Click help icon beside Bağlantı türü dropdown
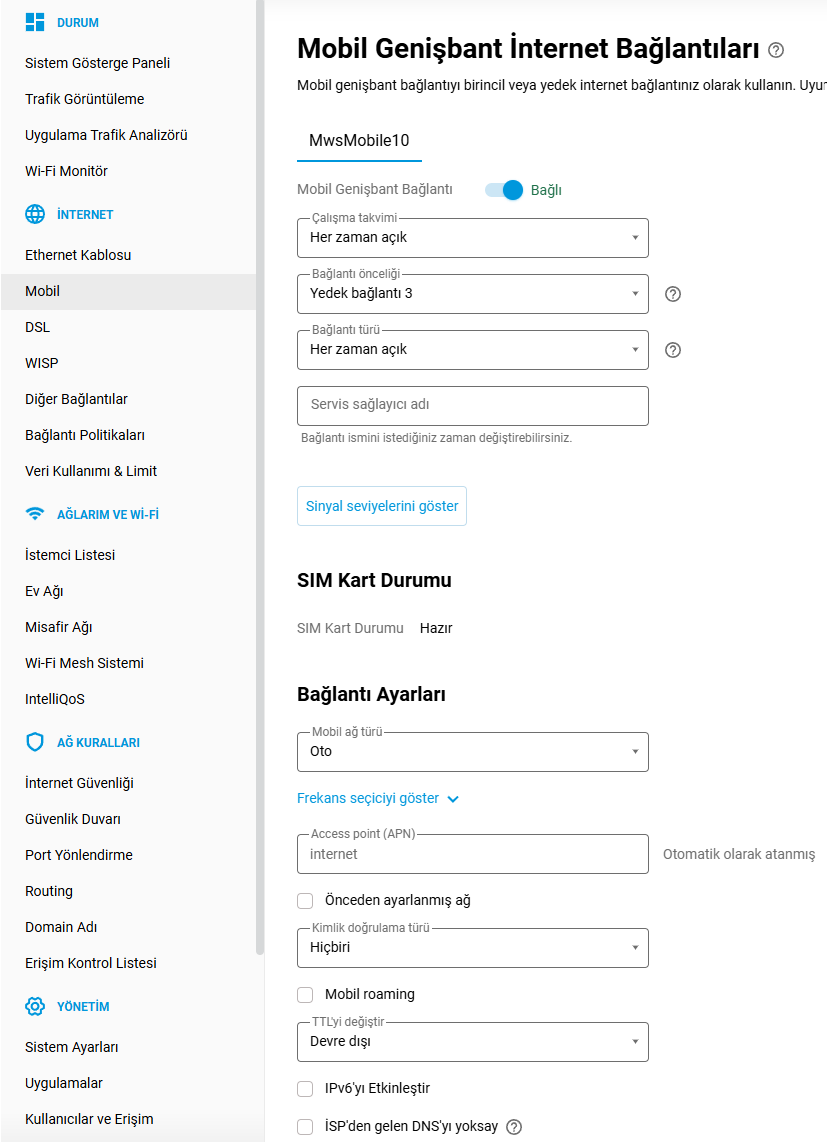827x1142 pixels. coord(673,350)
